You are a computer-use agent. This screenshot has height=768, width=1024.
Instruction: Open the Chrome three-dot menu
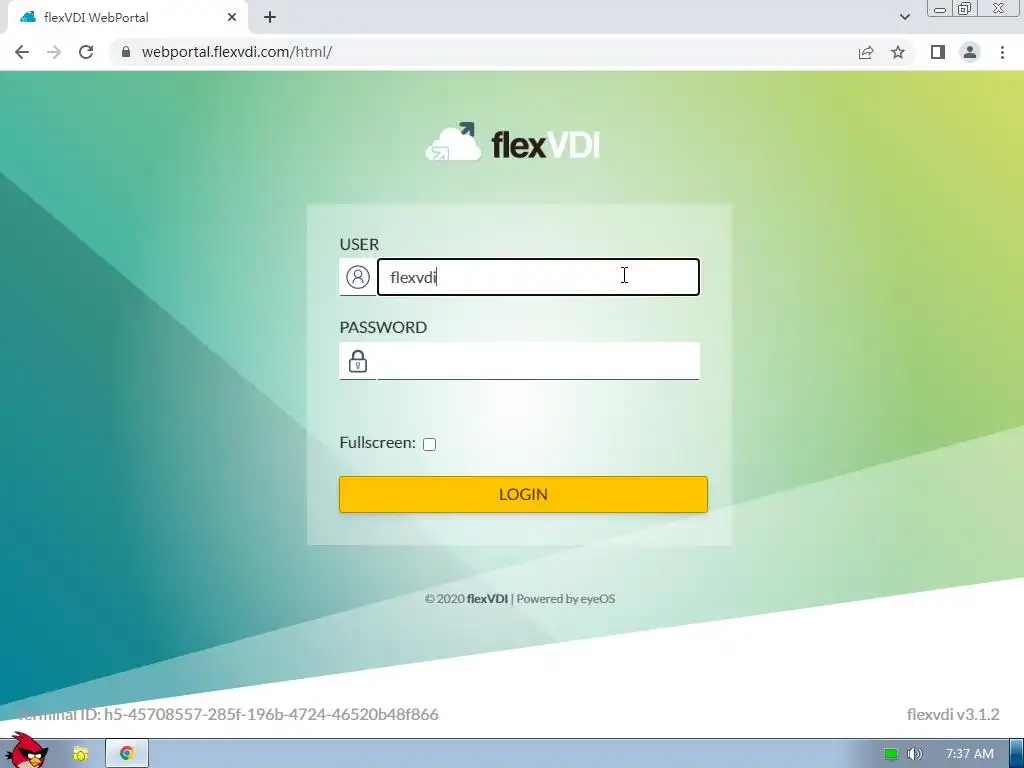(1002, 52)
